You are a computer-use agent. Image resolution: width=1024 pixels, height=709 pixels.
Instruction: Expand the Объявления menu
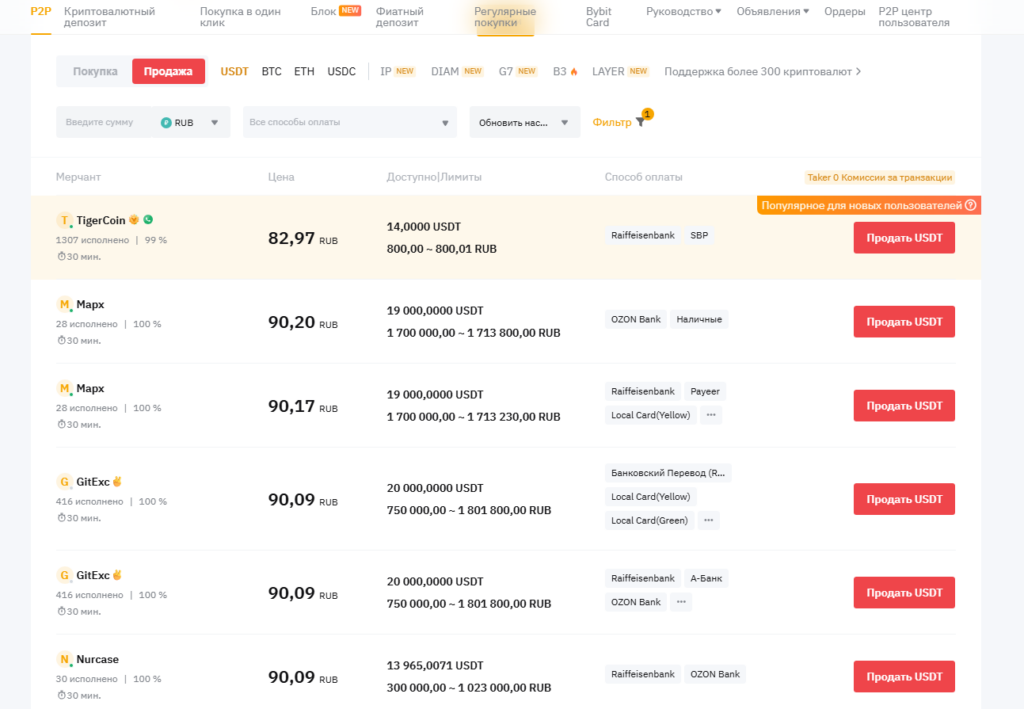773,11
